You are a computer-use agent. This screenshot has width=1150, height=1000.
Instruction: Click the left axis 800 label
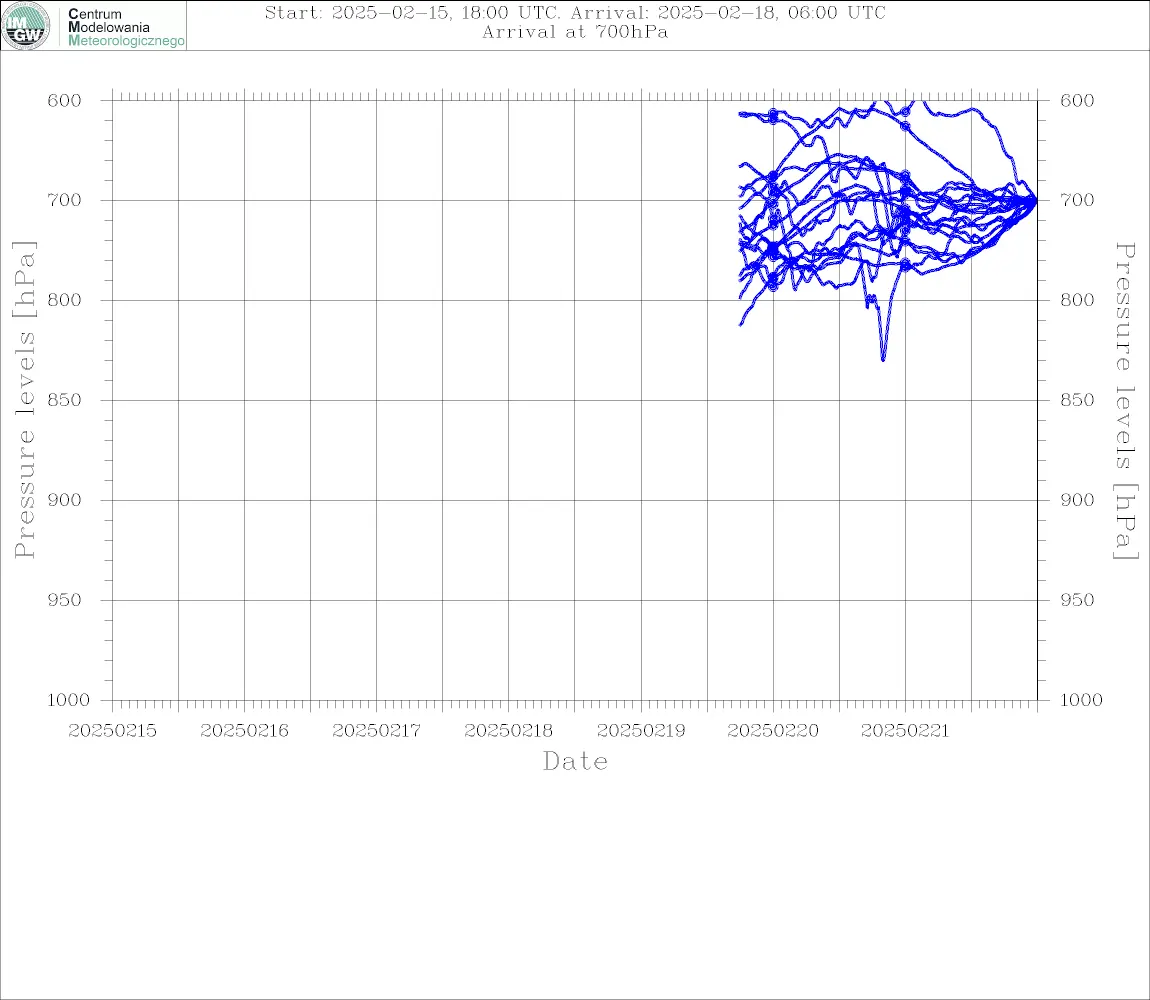pos(65,300)
